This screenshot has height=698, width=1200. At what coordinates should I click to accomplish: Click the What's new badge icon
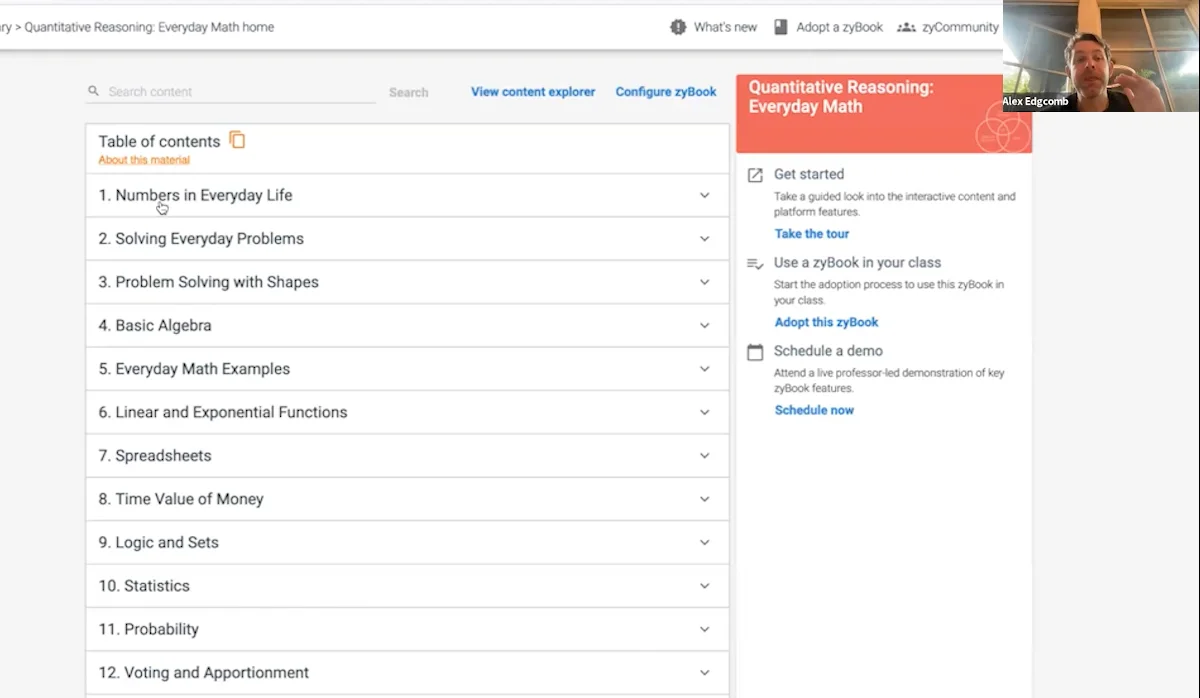678,27
